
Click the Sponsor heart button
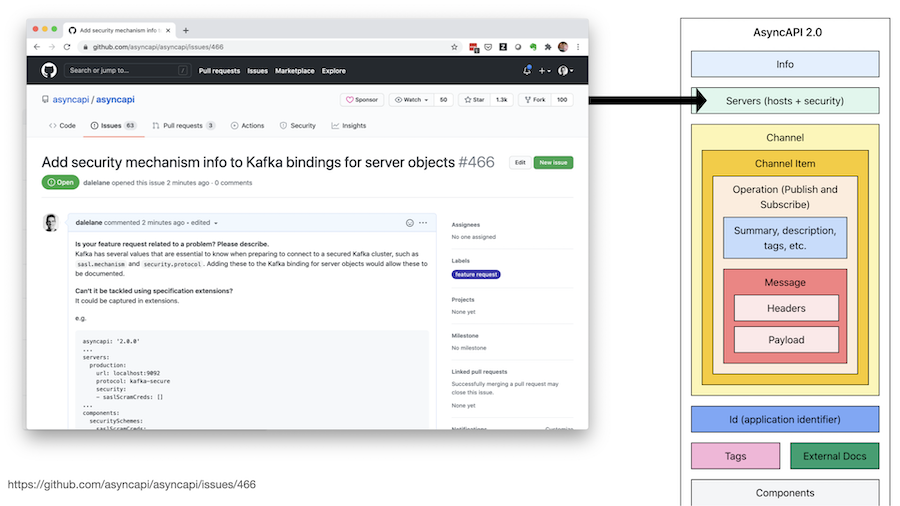362,100
